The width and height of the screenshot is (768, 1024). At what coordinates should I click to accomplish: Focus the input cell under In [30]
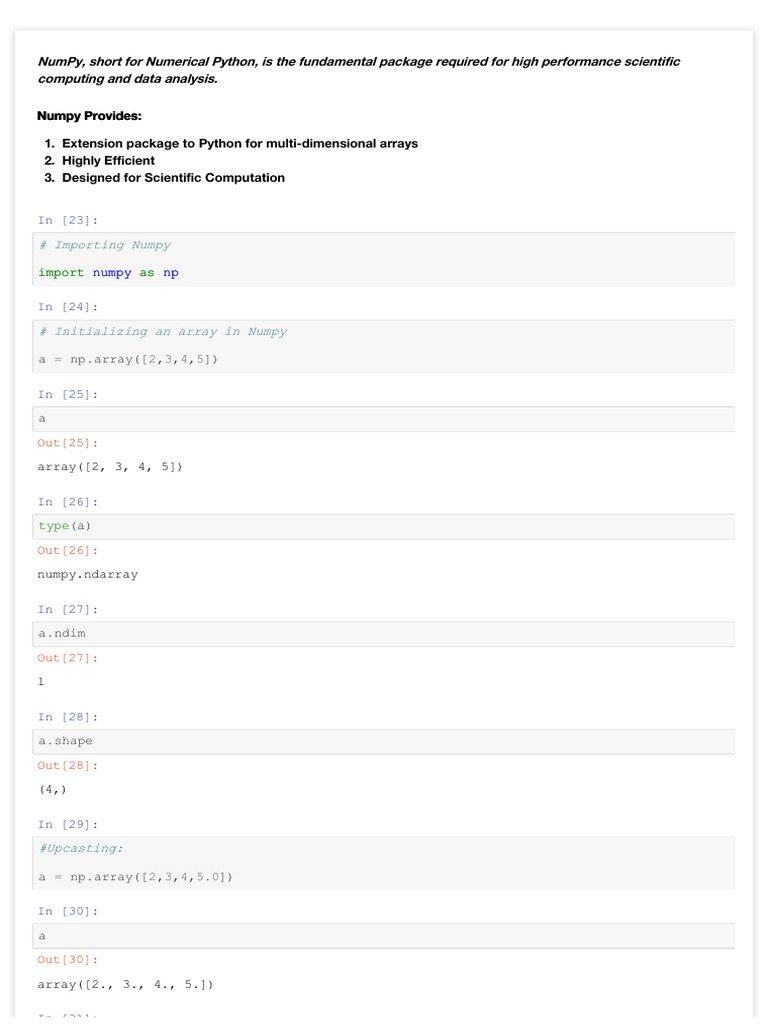384,936
